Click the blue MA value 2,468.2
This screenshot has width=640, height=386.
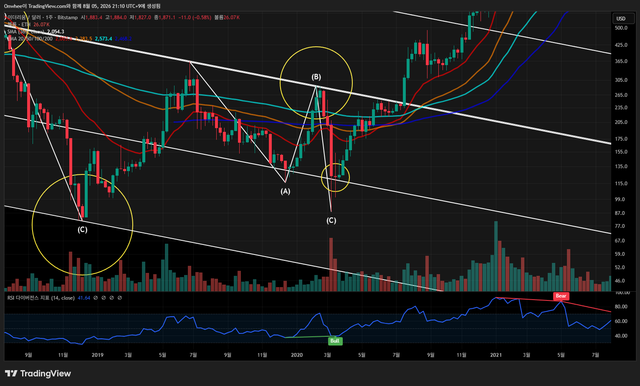(x=123, y=38)
